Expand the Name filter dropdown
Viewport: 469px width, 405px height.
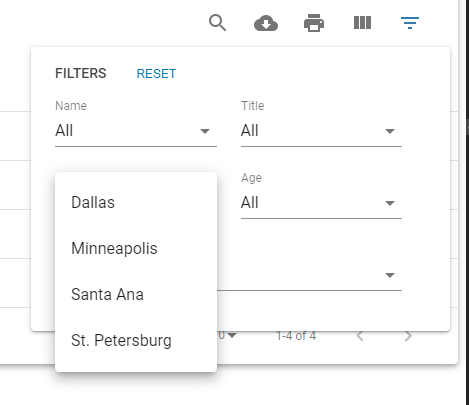point(136,131)
